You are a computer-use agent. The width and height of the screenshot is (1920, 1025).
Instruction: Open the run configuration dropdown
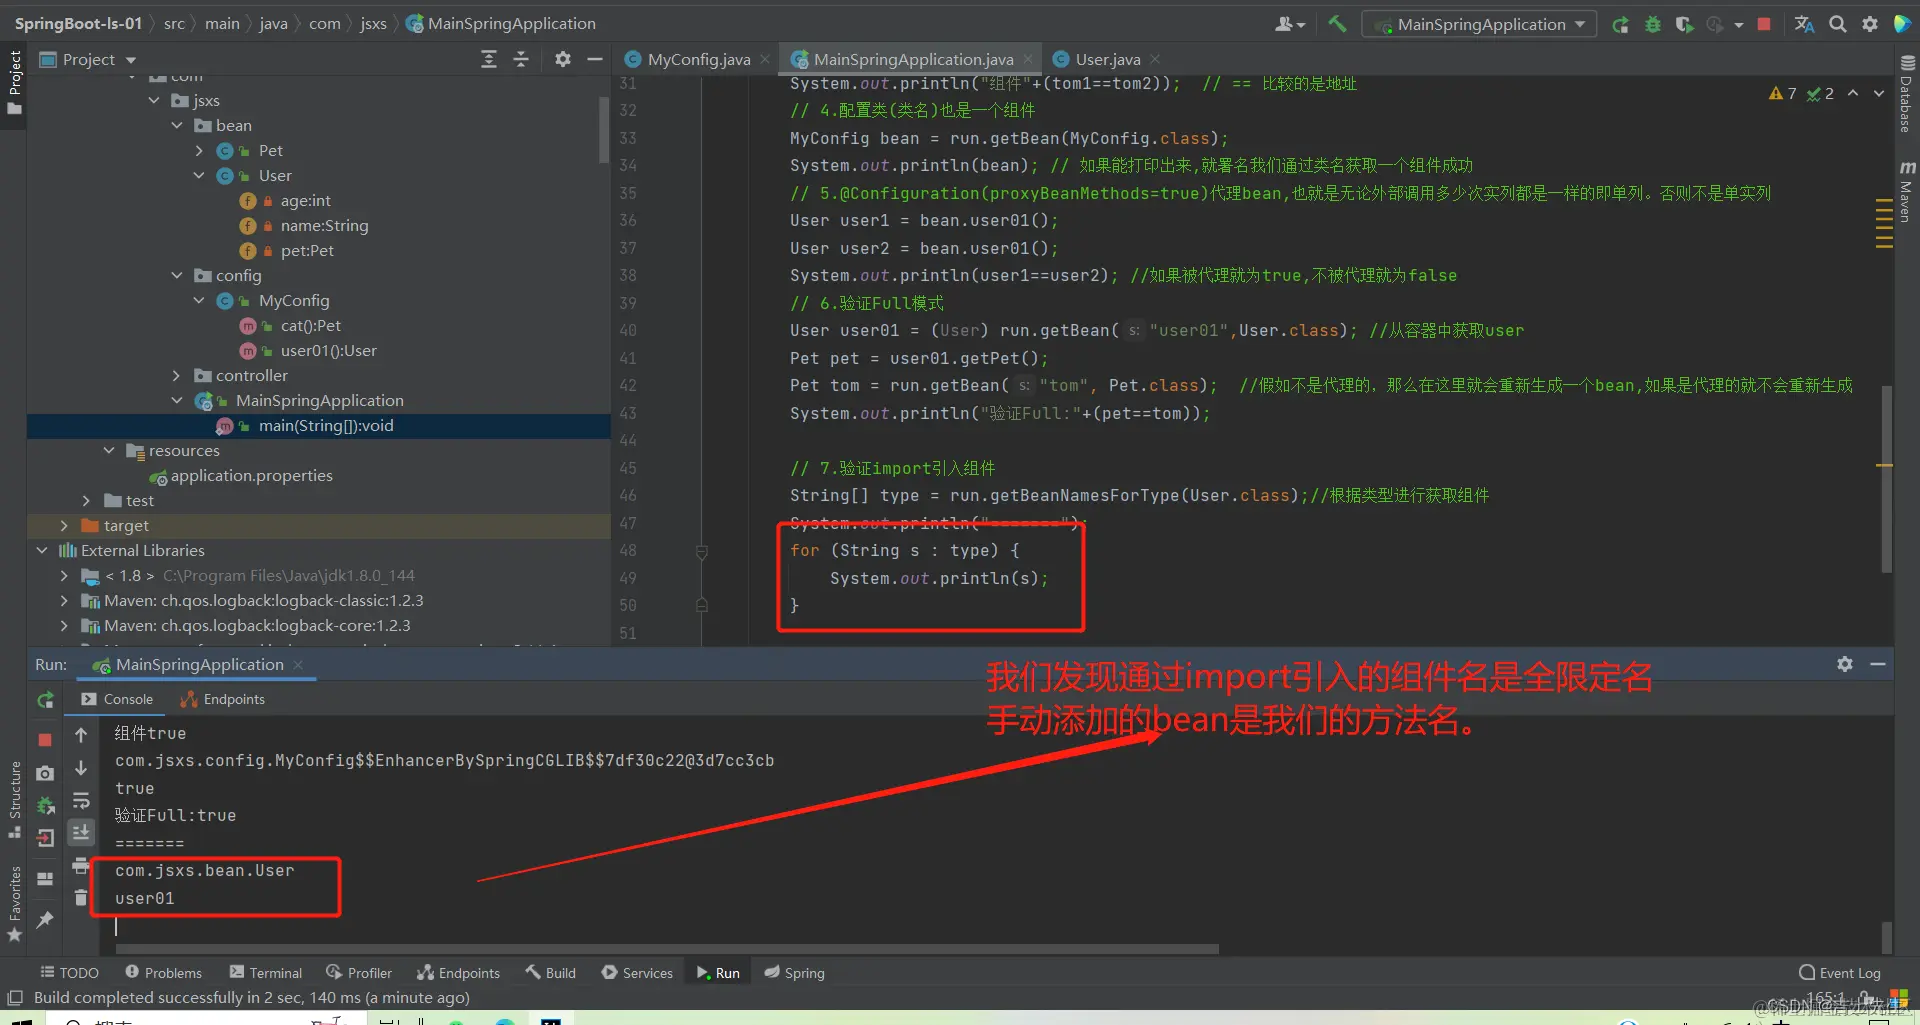[x=1478, y=24]
